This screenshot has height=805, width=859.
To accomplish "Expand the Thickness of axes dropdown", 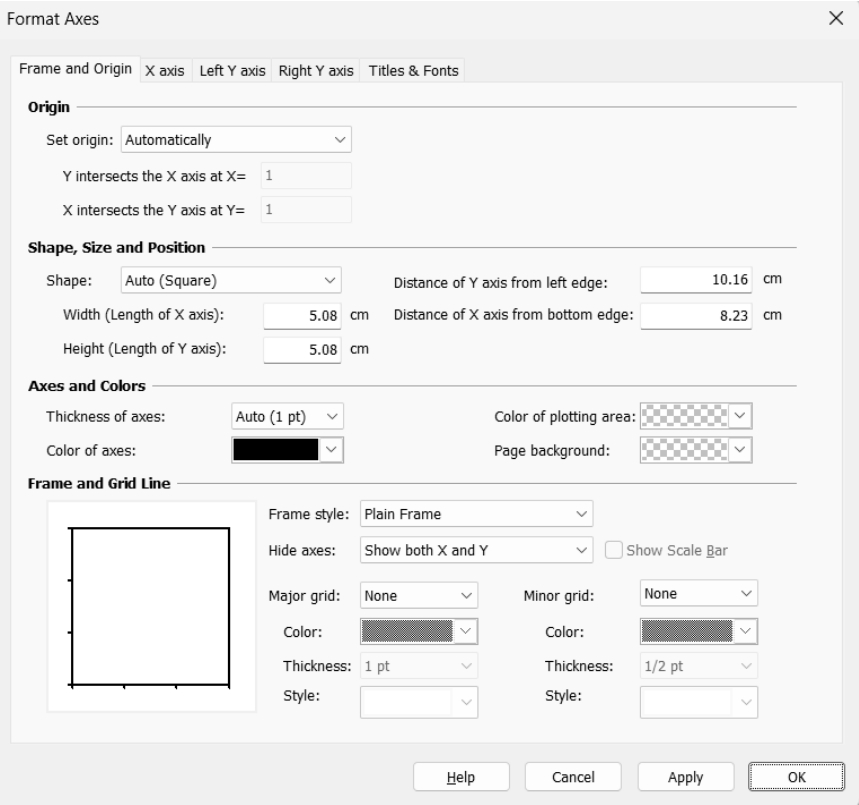I will (287, 415).
